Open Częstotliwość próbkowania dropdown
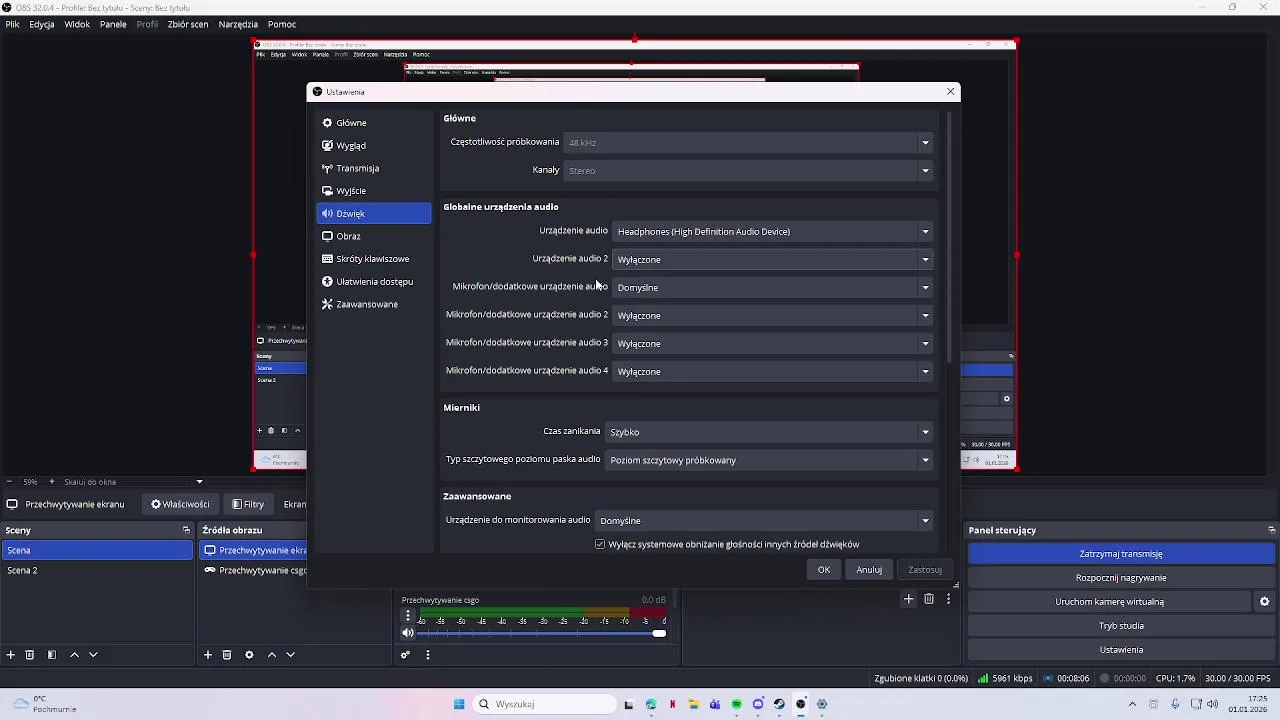1280x720 pixels. [748, 143]
